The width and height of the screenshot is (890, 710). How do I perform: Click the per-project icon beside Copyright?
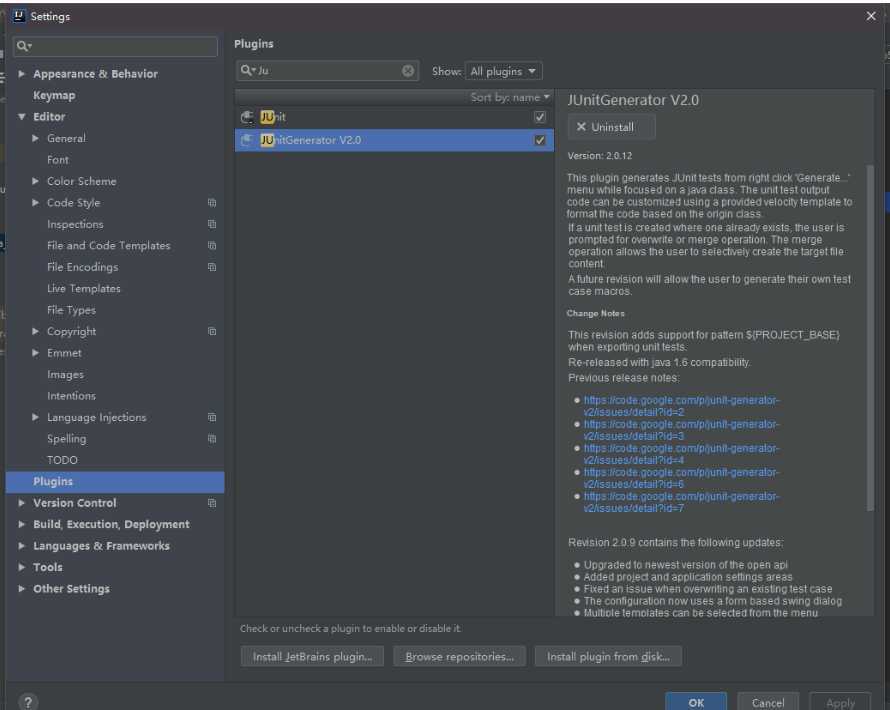tap(212, 331)
